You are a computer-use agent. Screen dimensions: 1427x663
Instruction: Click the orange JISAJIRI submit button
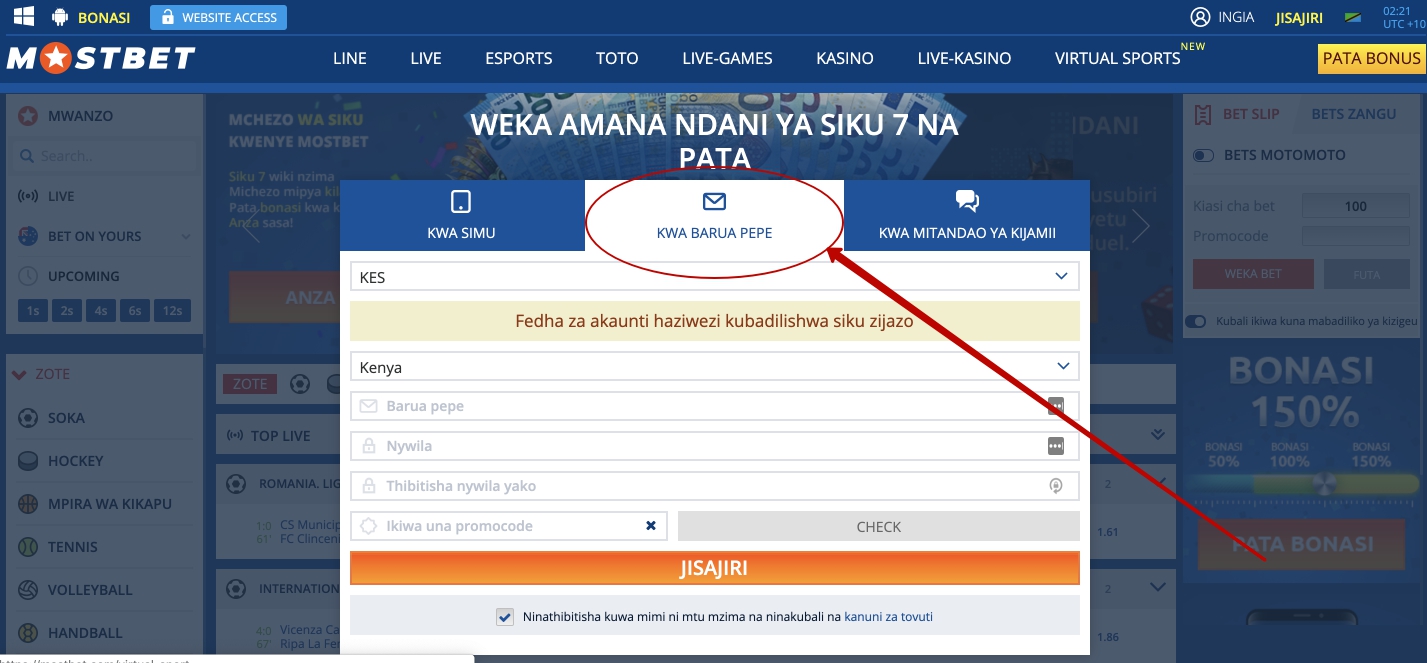click(x=714, y=568)
